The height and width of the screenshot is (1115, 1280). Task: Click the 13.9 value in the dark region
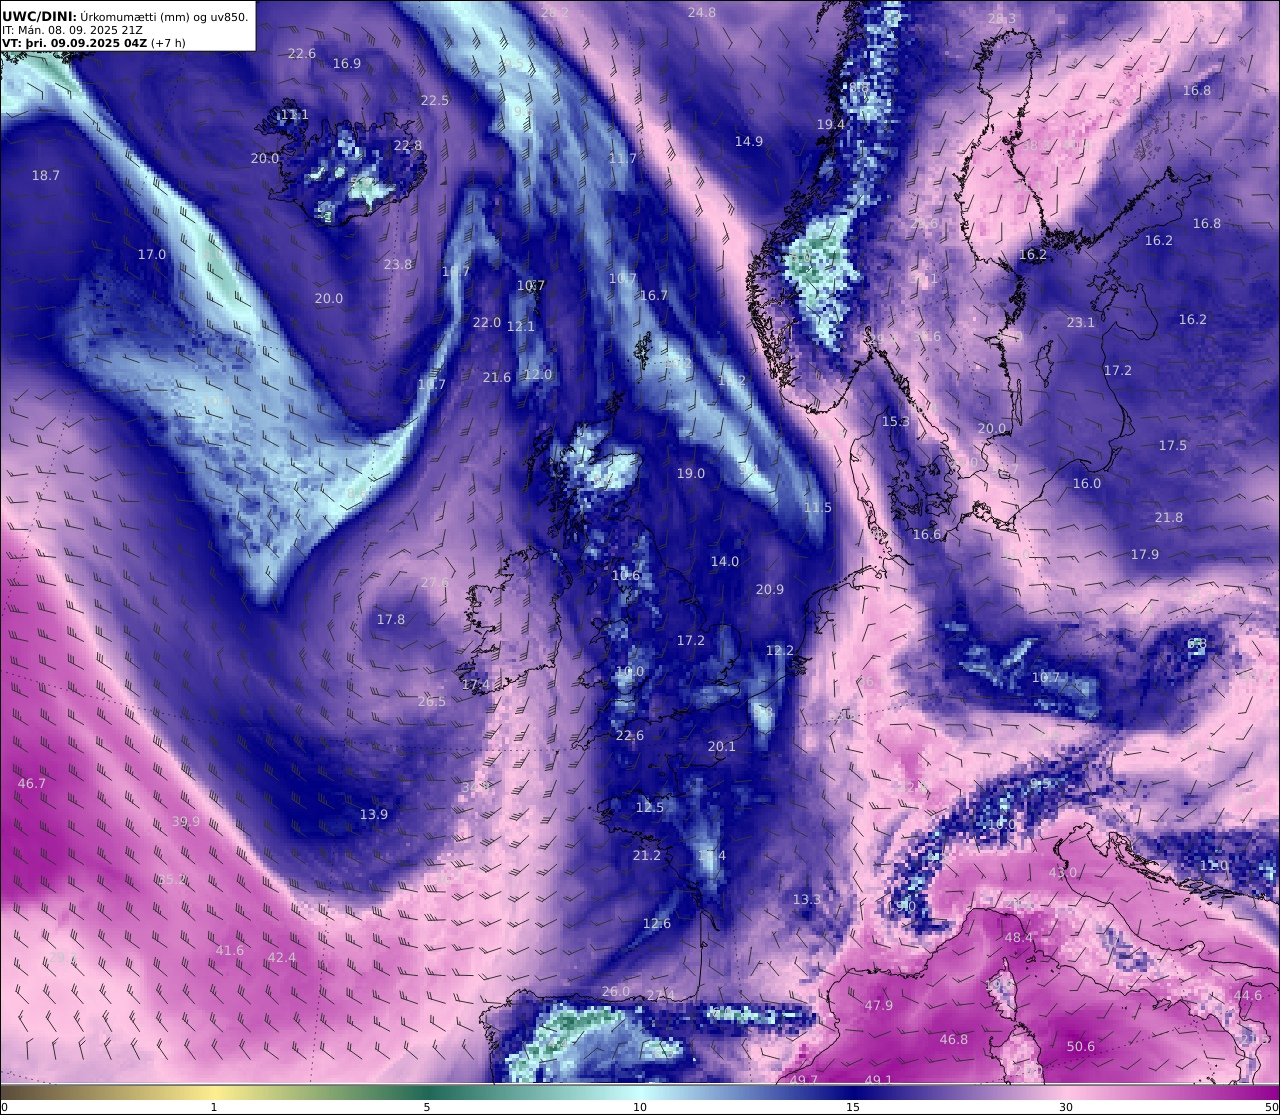(374, 814)
